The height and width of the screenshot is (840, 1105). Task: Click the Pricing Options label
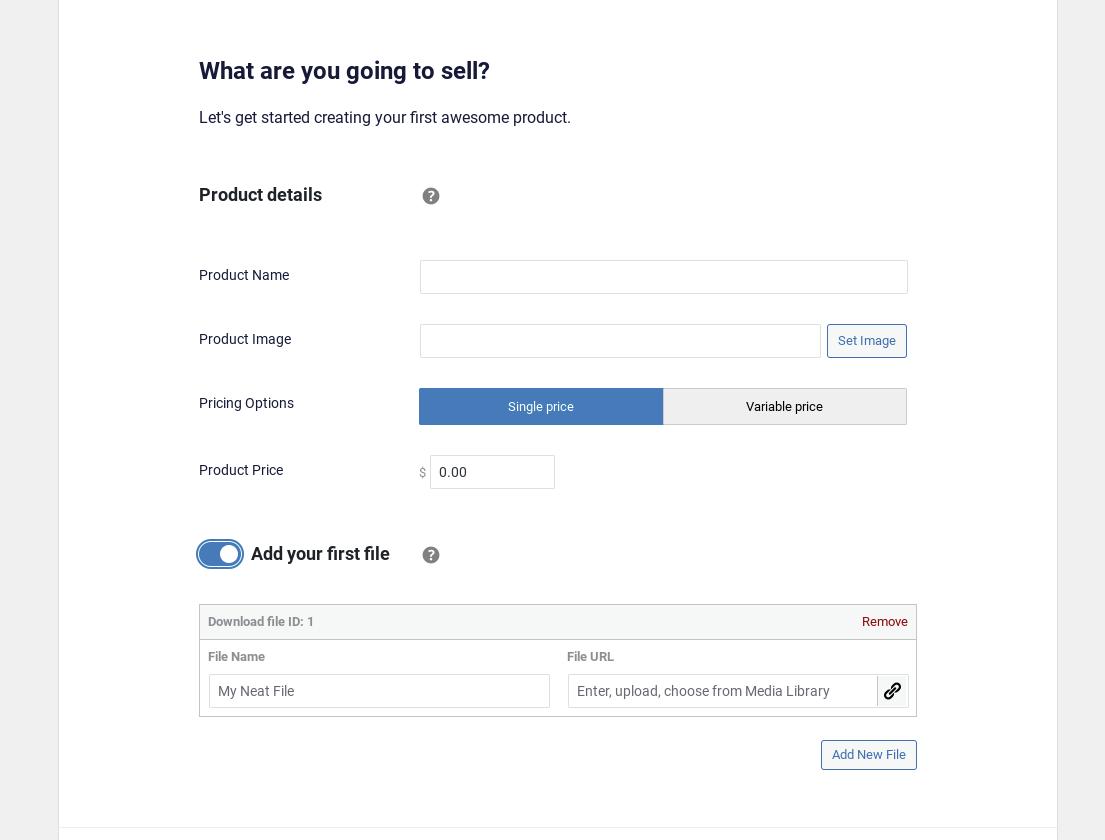[x=246, y=403]
